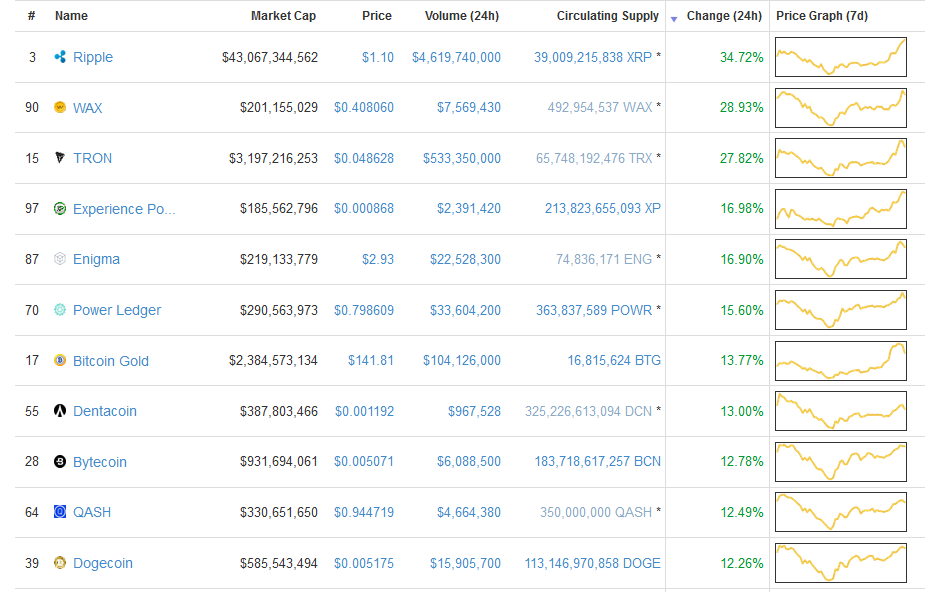Screen dimensions: 926x592
Task: Click the QASH coin logo icon
Action: tap(60, 512)
